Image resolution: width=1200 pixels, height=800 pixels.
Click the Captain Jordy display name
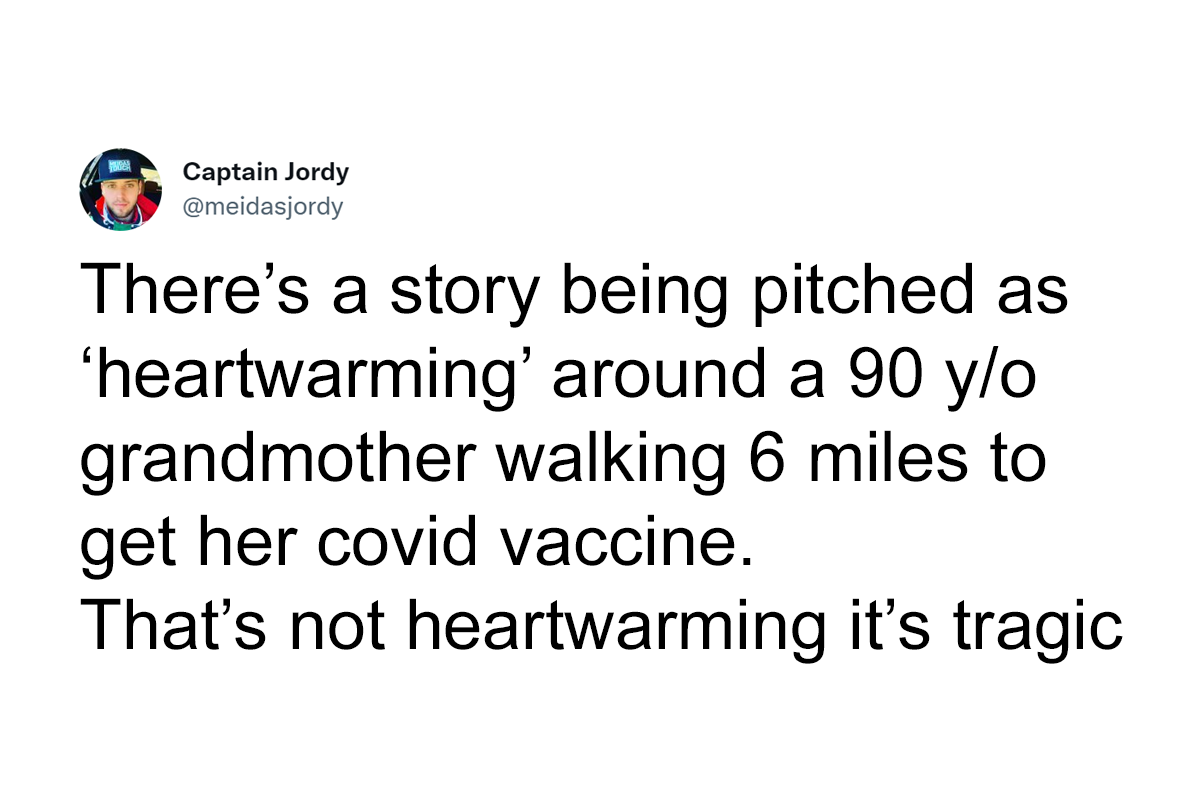(266, 172)
